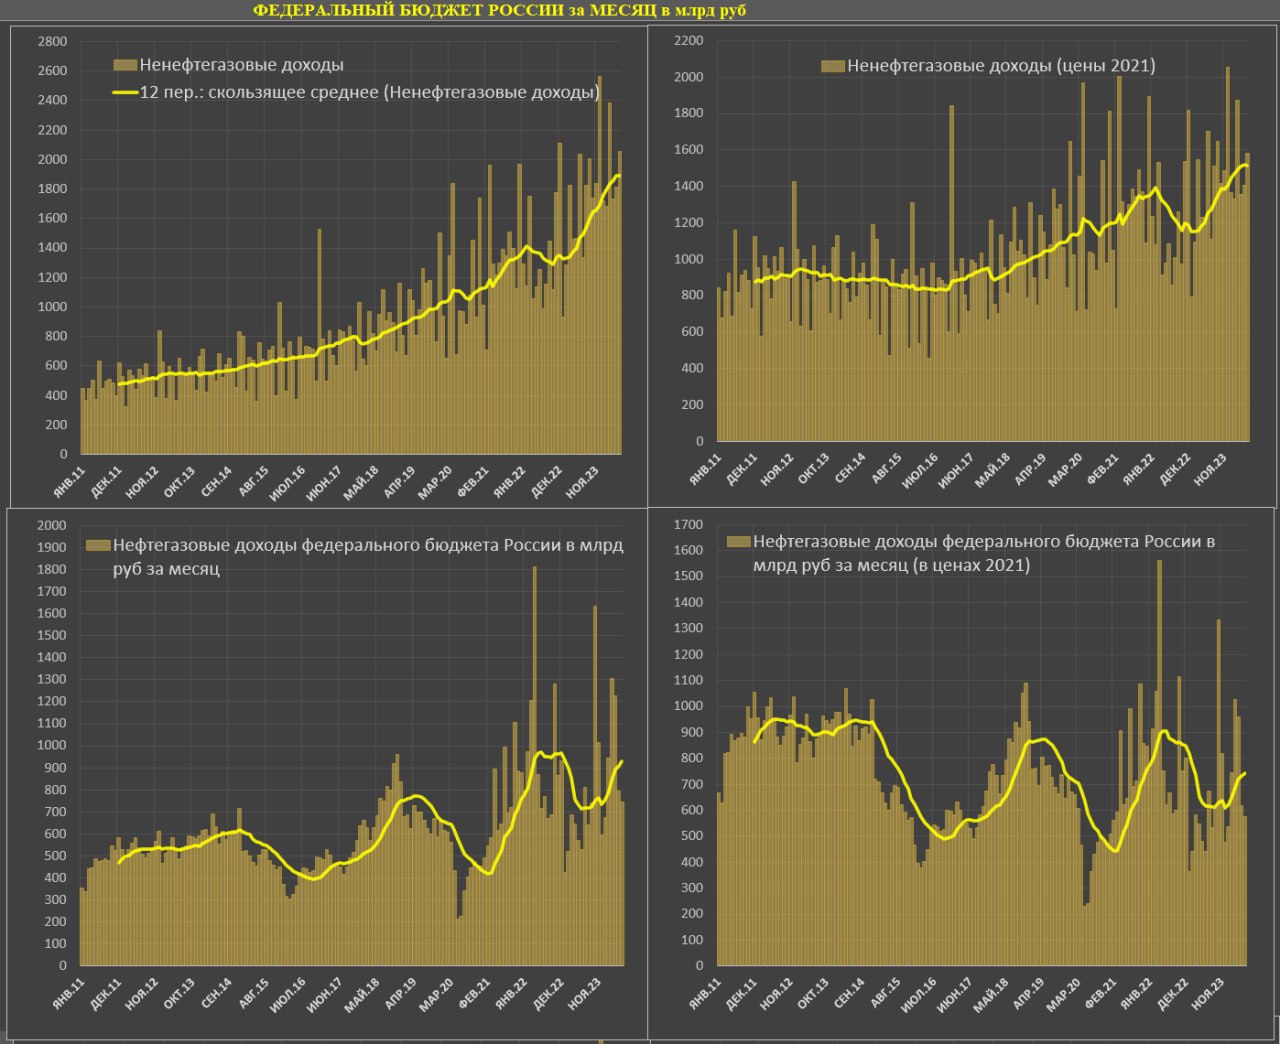The image size is (1280, 1044).
Task: Click the 2200 y-axis label in top-right chart
Action: (688, 40)
